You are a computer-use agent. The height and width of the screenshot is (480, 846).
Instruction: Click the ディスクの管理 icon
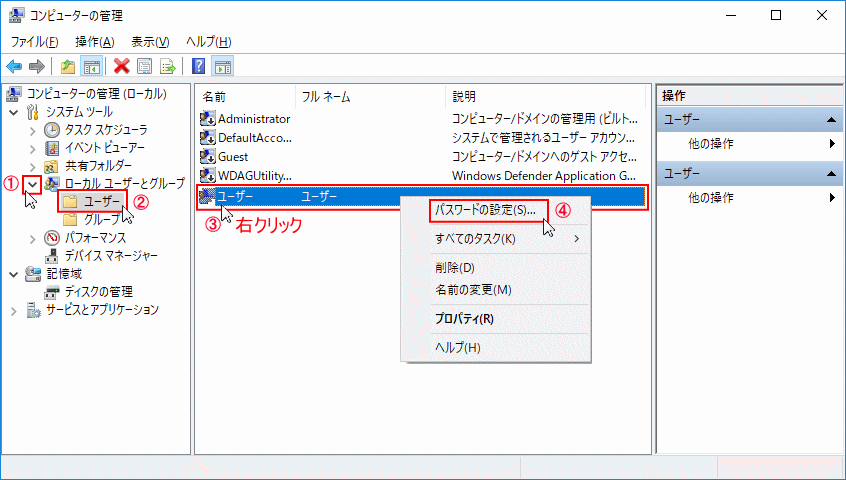pos(52,292)
